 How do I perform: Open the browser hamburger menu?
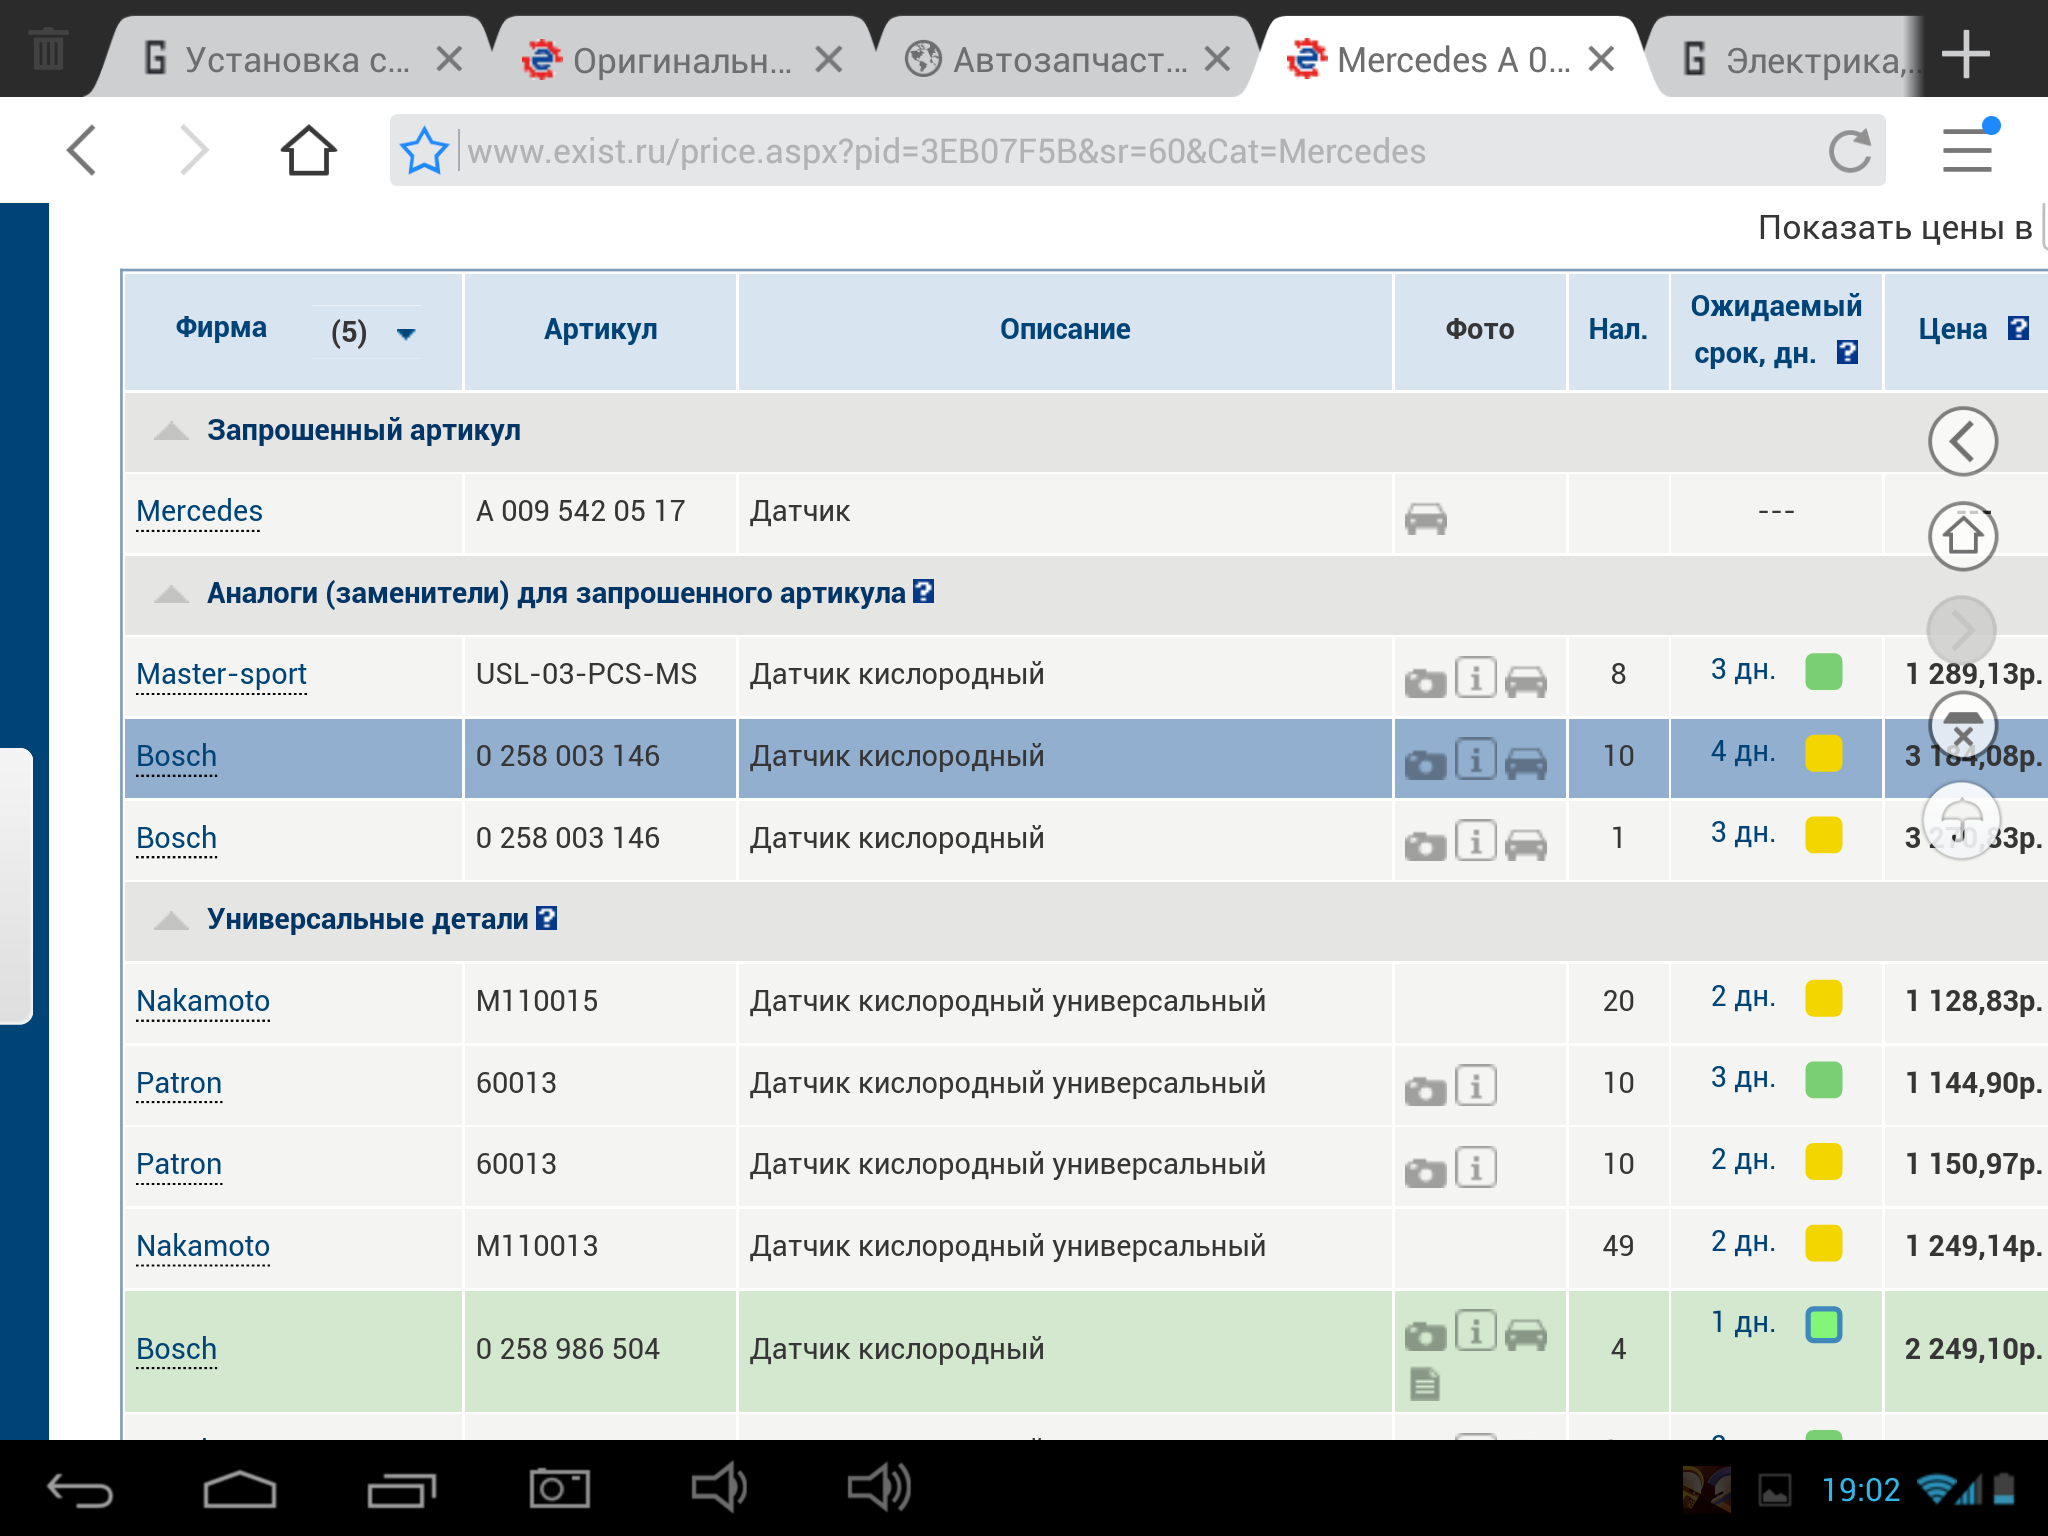(x=1967, y=150)
